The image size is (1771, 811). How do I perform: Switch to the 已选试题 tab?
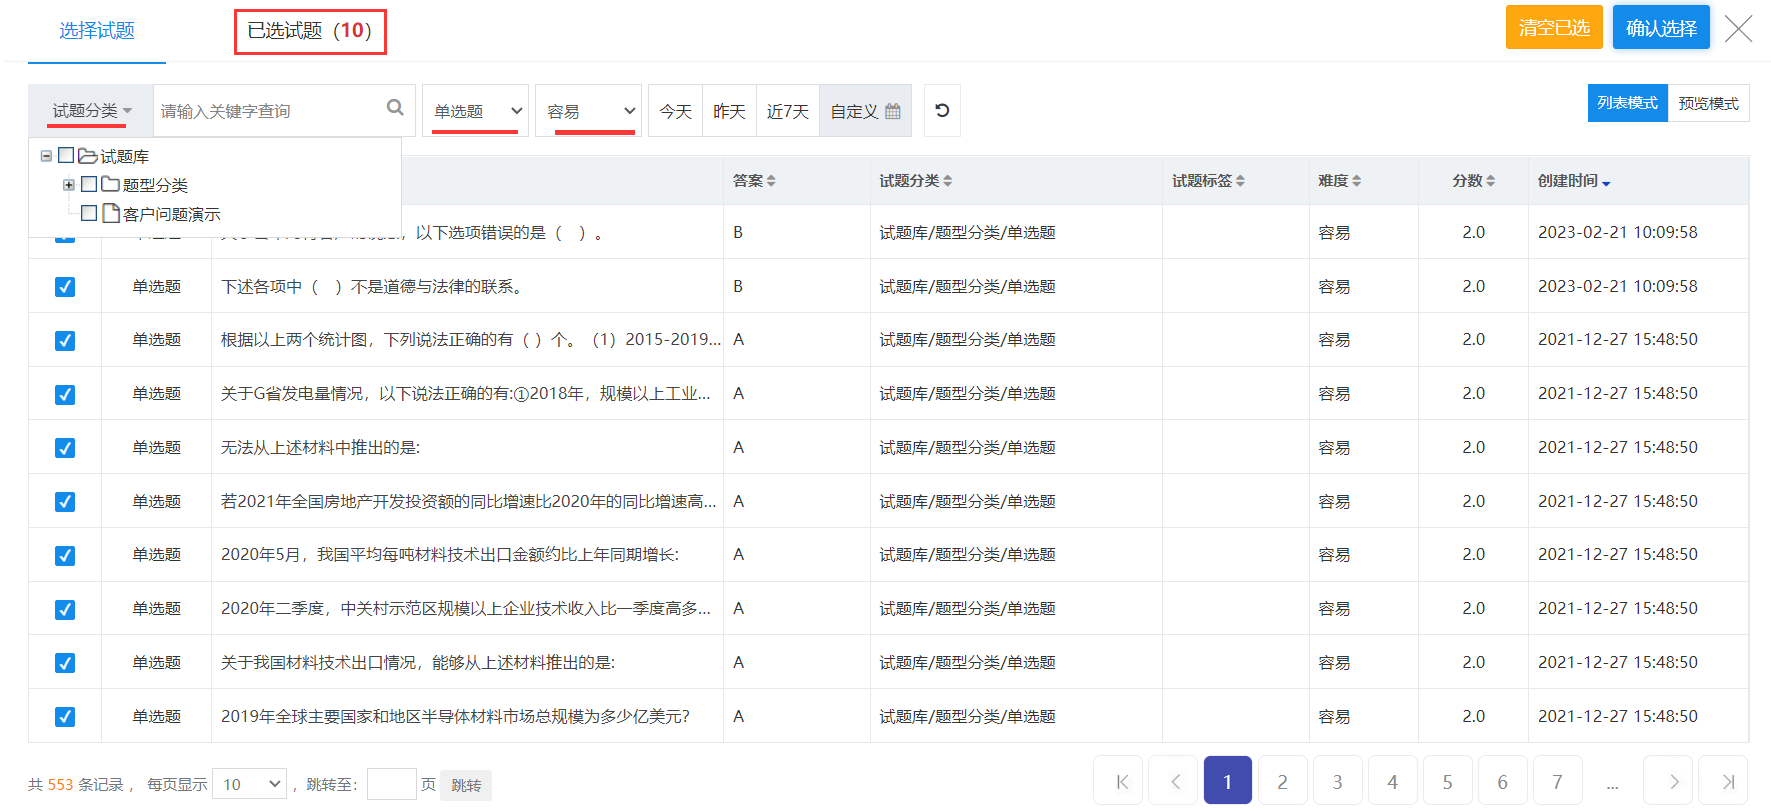(x=309, y=31)
